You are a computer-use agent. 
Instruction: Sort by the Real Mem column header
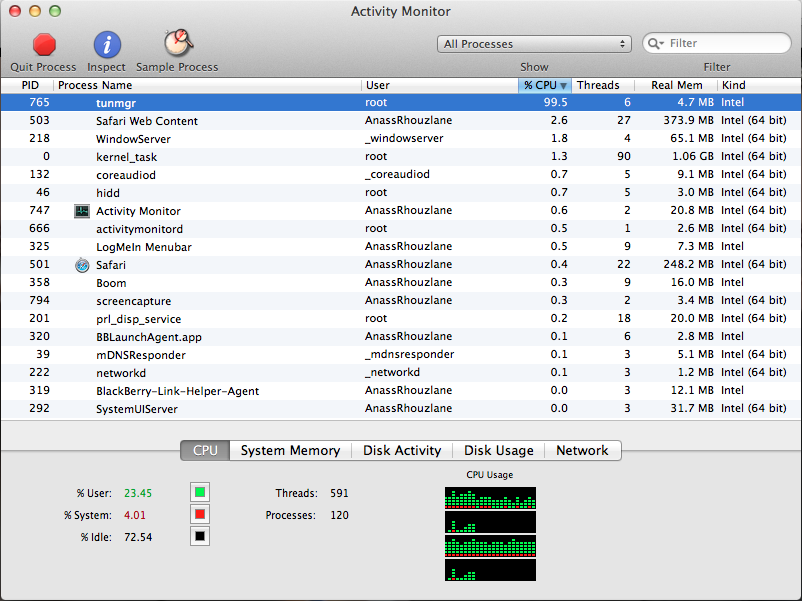click(x=676, y=85)
